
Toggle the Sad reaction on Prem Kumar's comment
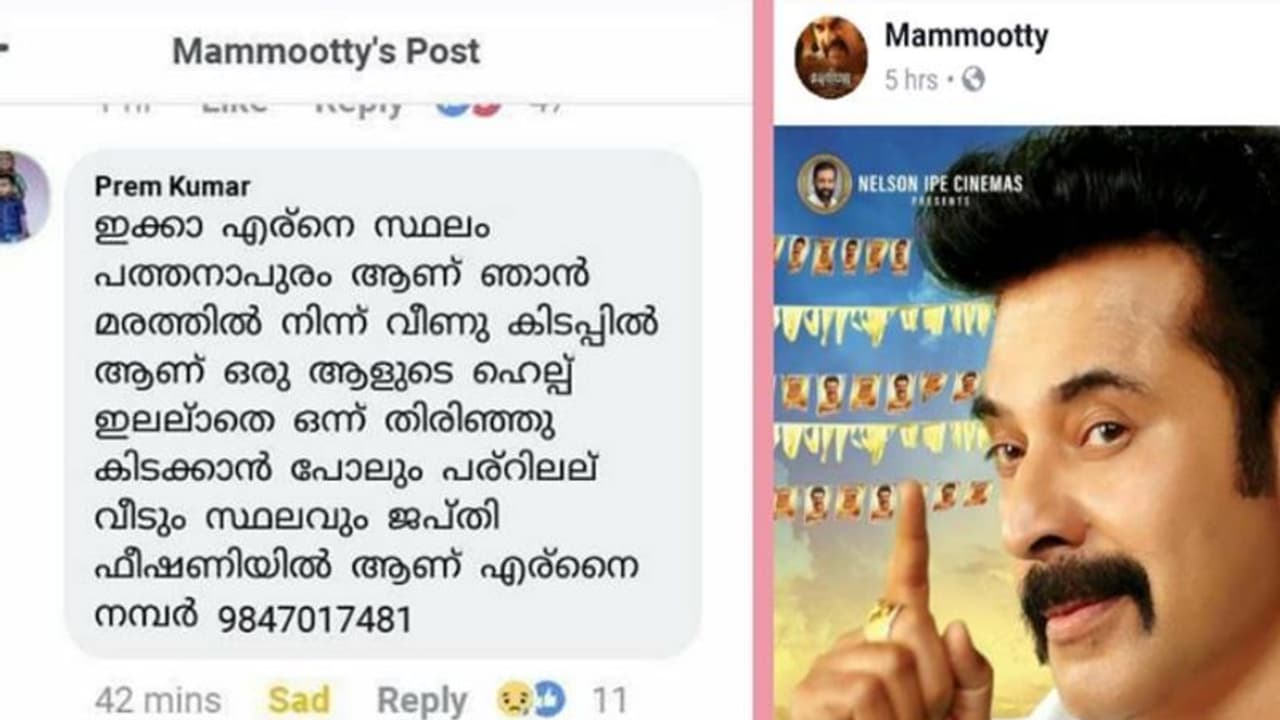pos(299,699)
